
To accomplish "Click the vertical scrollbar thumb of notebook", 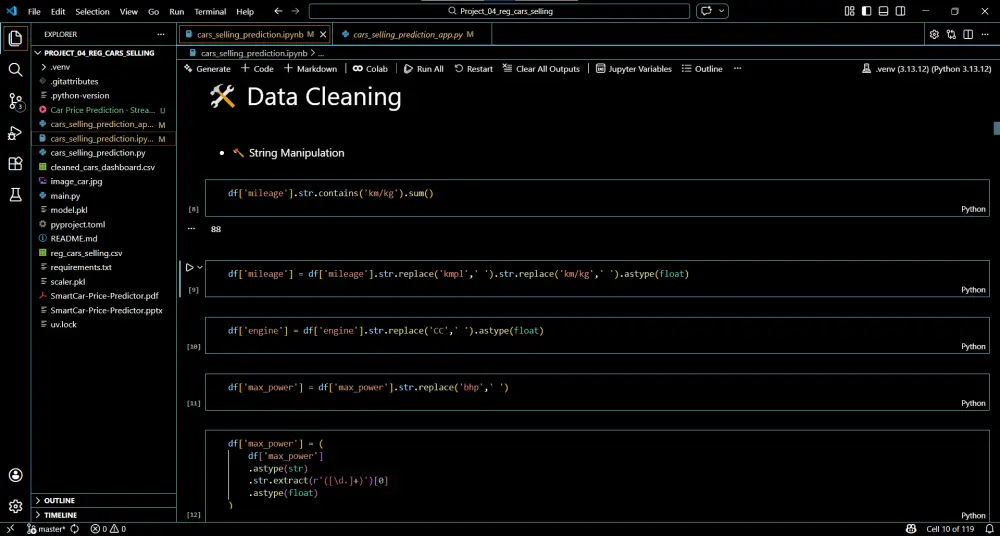I will [x=996, y=128].
